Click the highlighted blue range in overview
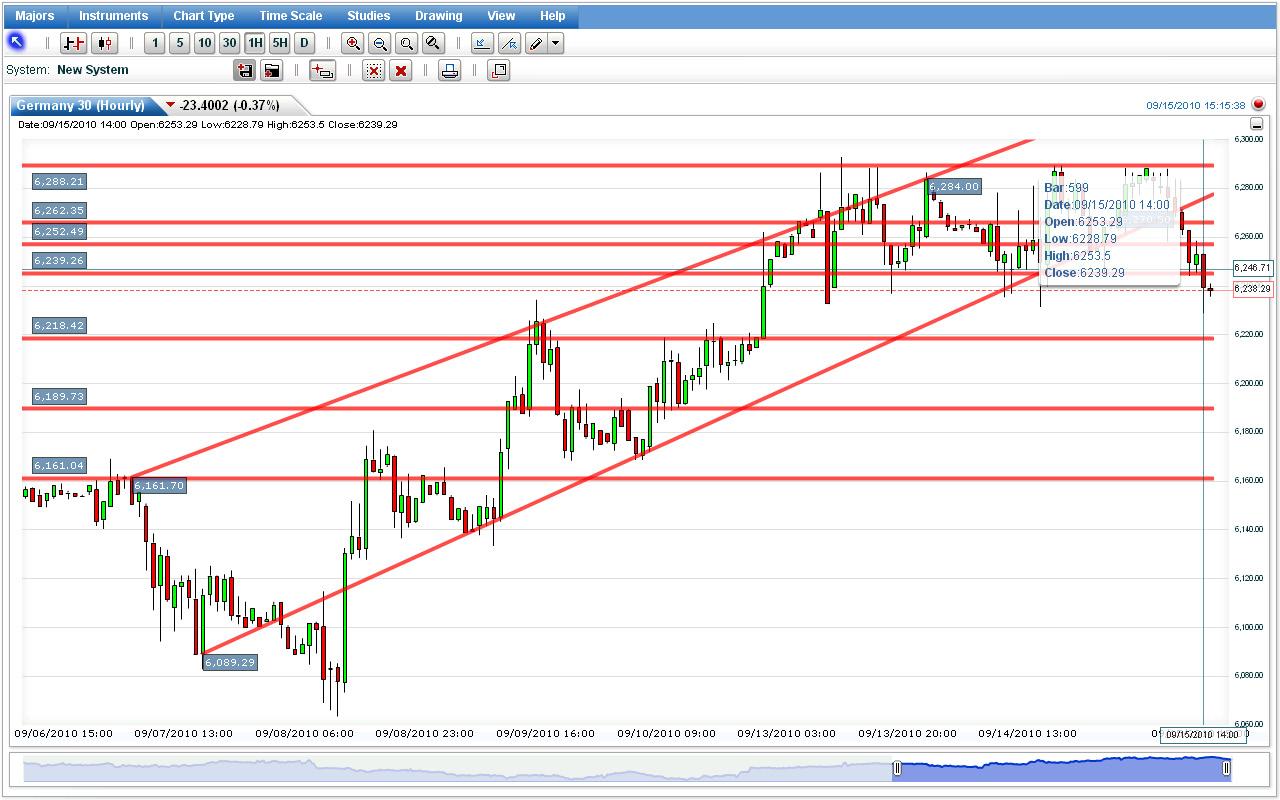This screenshot has width=1280, height=800. pos(1061,768)
